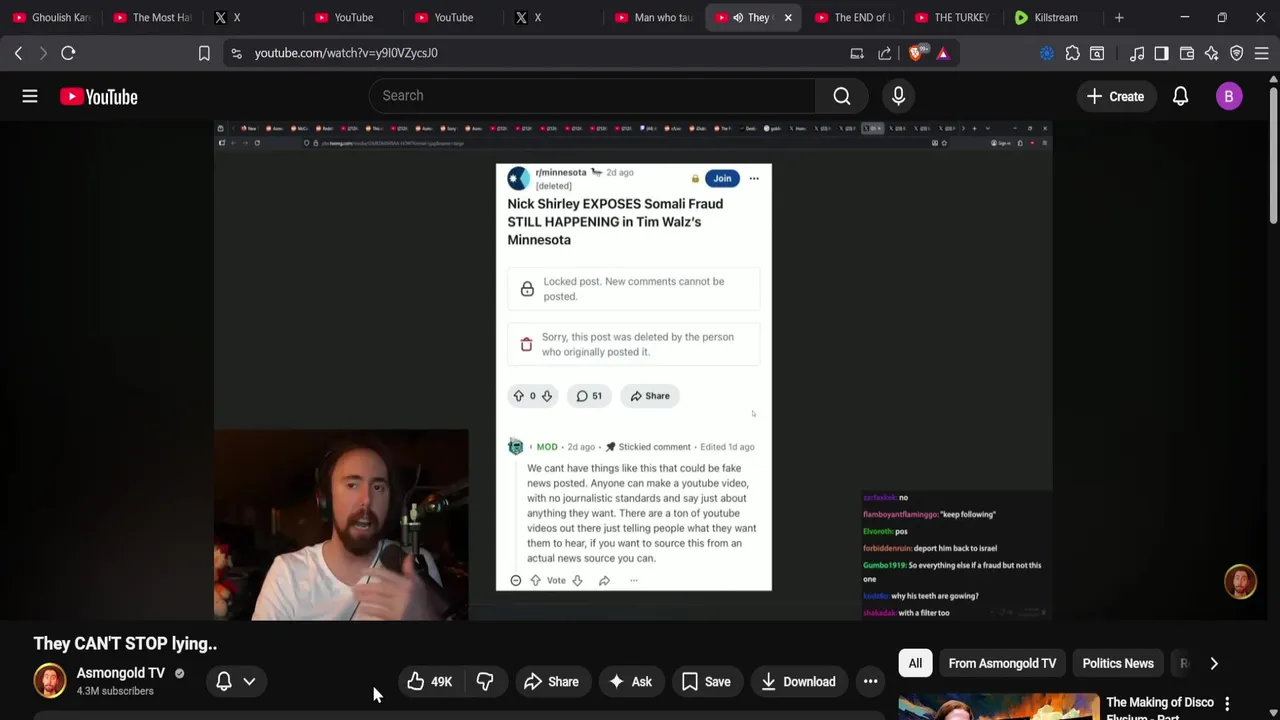Image resolution: width=1280 pixels, height=720 pixels.
Task: Open Brave Shields lion icon
Action: pyautogui.click(x=916, y=53)
